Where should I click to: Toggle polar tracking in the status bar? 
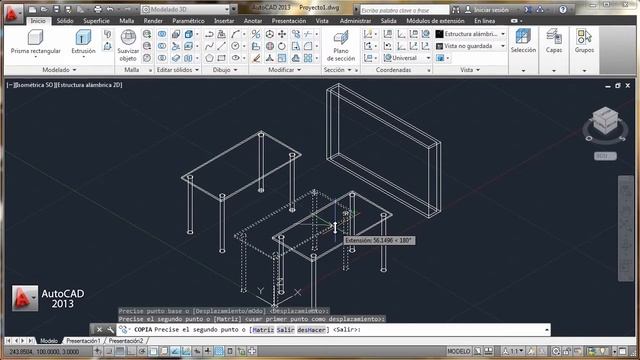tap(142, 351)
